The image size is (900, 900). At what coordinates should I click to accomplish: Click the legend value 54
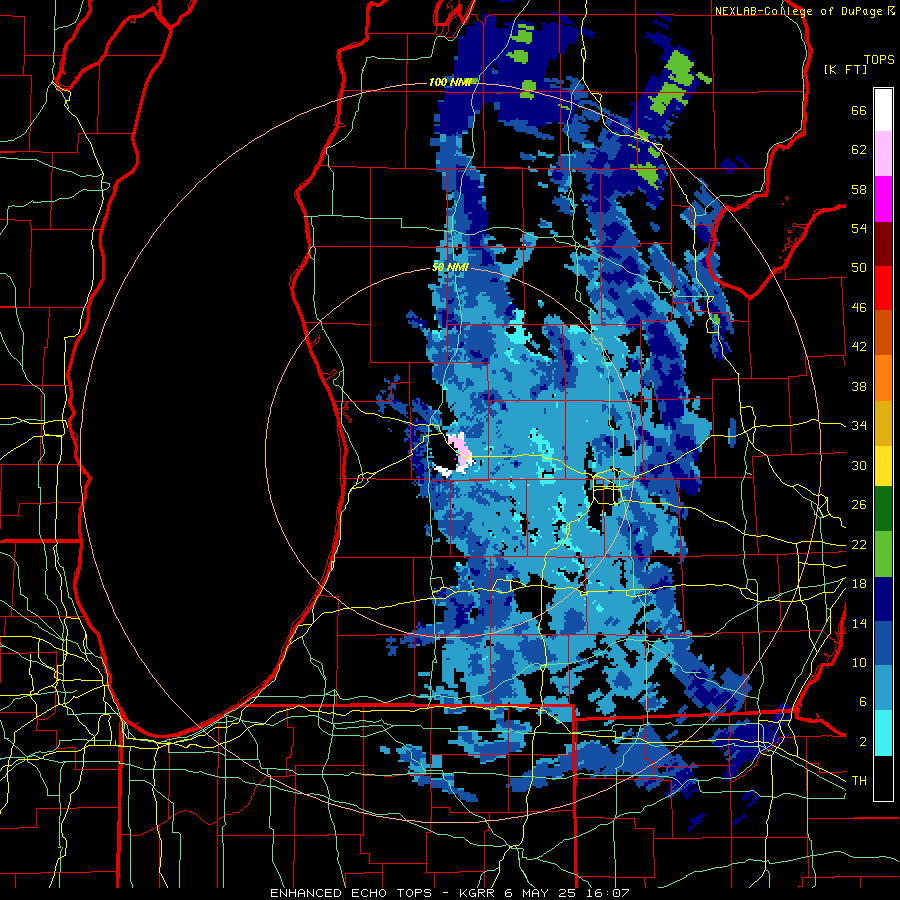coord(859,228)
